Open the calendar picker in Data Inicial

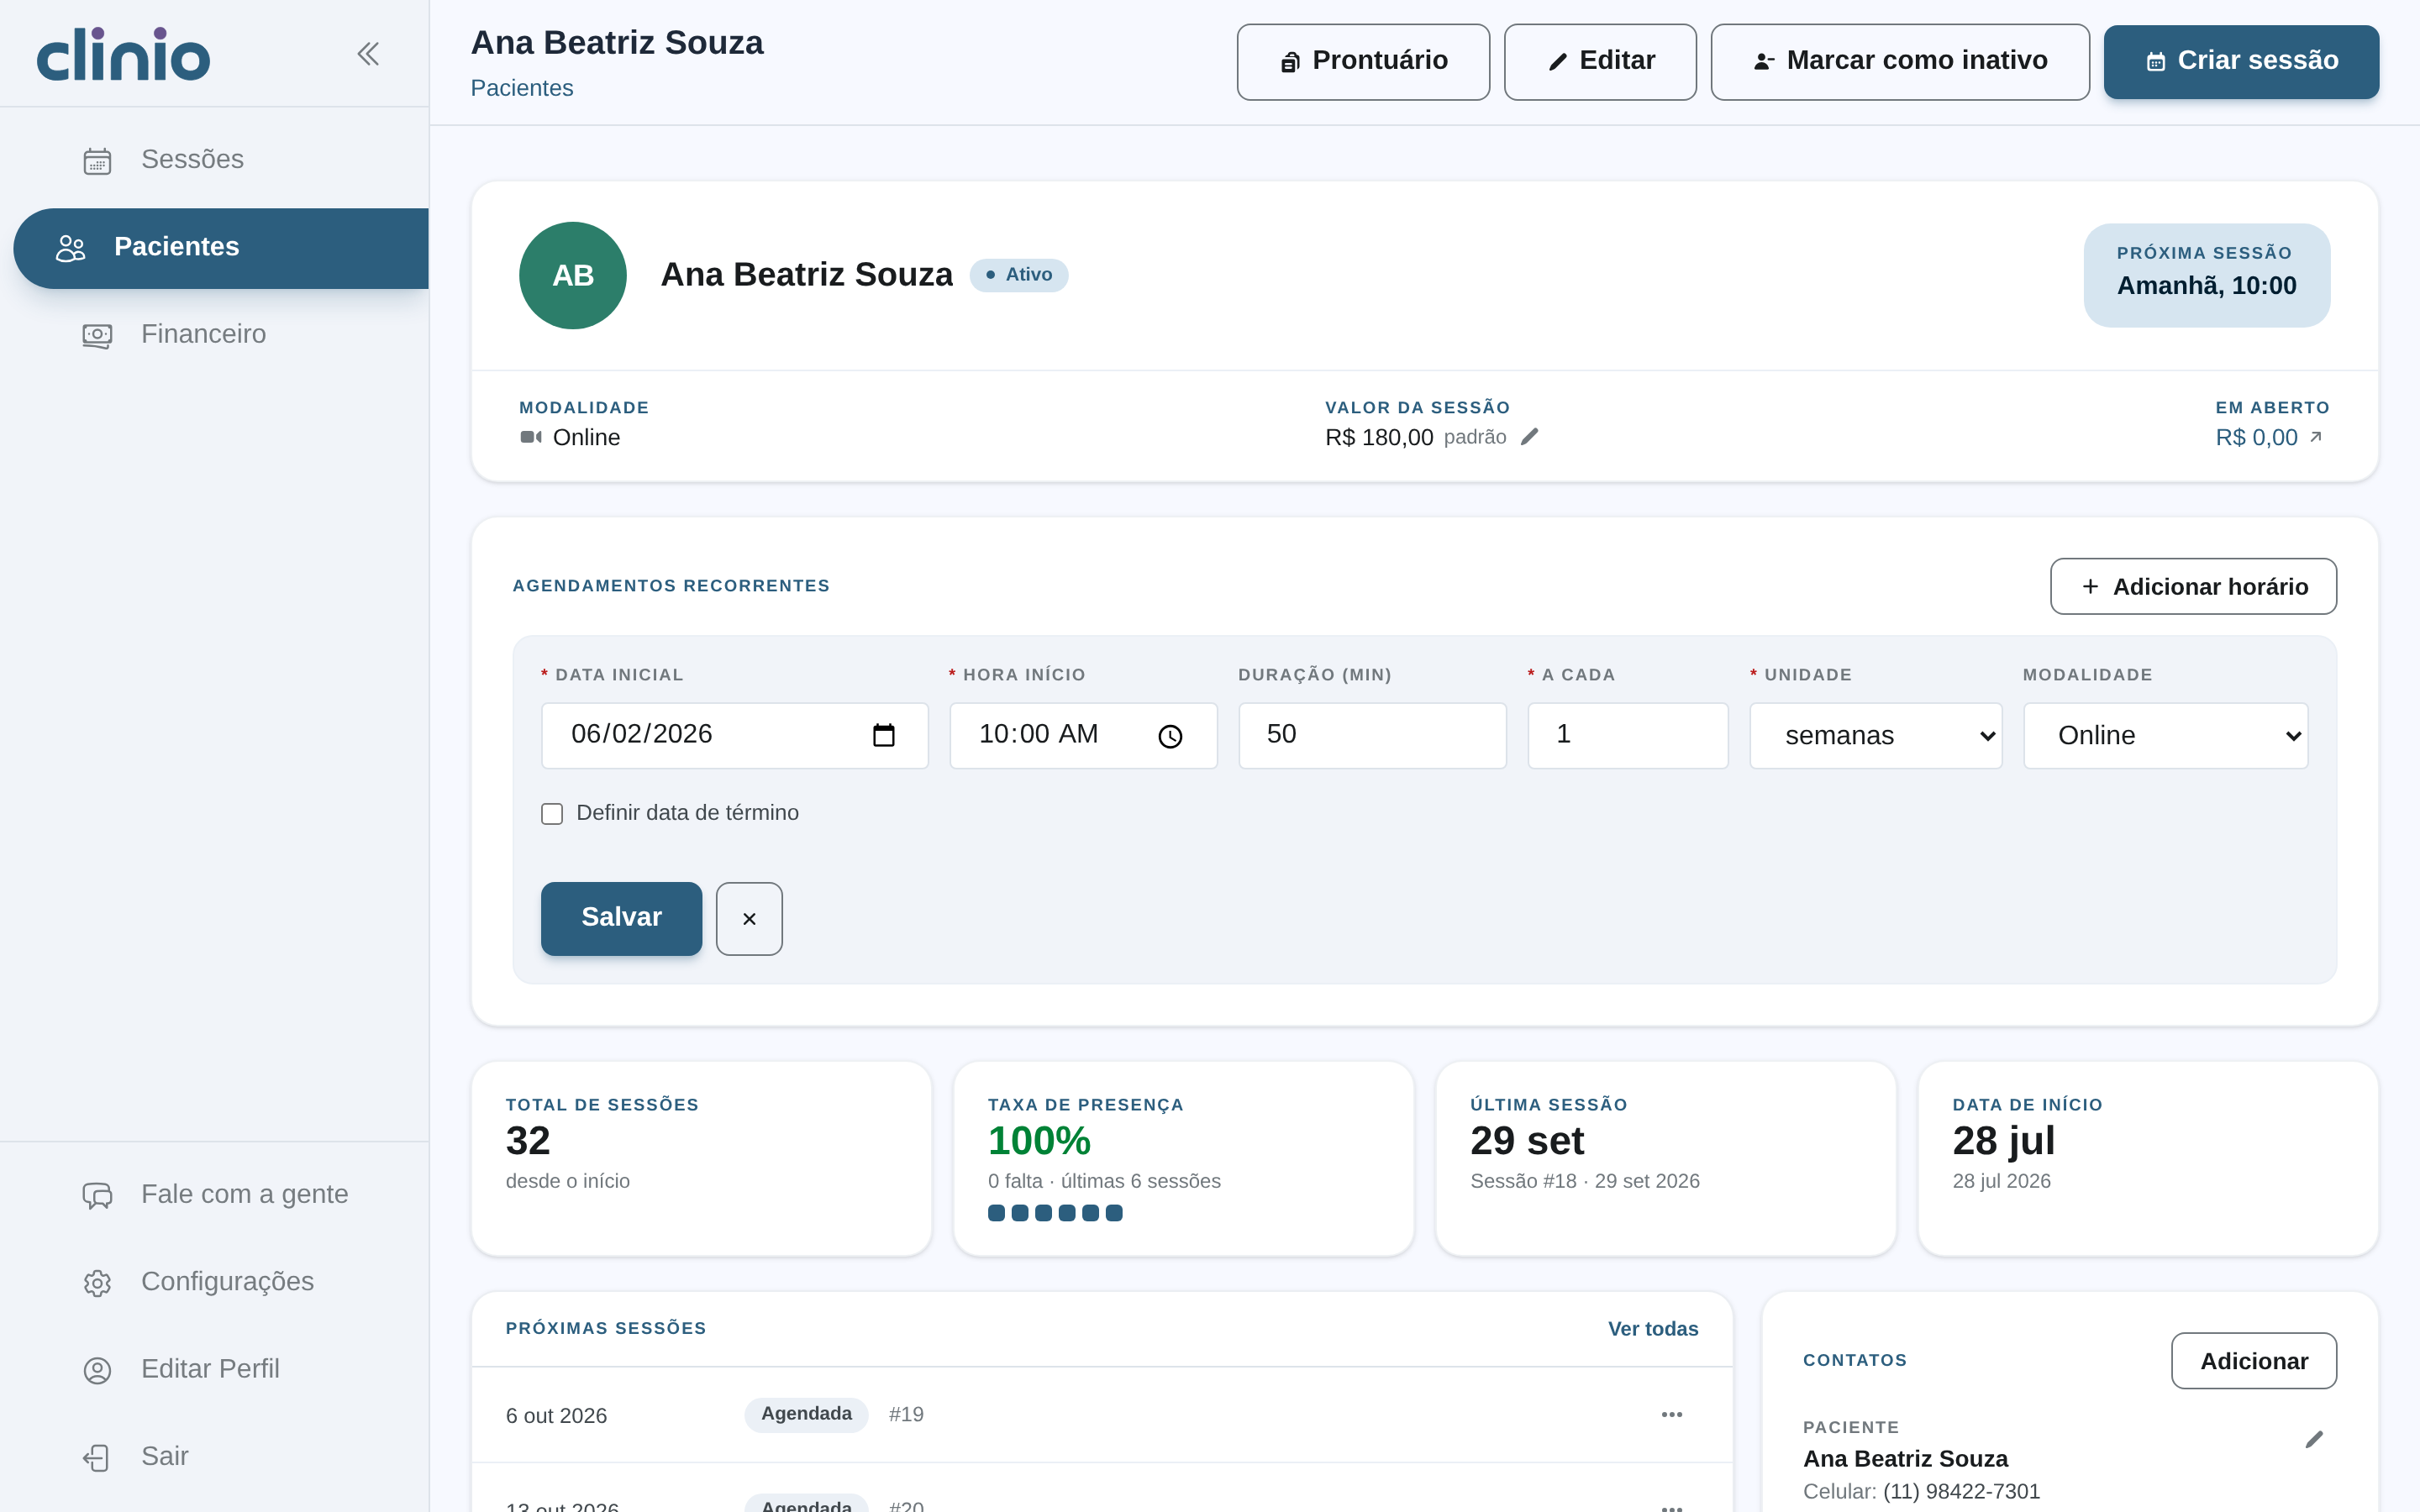click(x=884, y=736)
